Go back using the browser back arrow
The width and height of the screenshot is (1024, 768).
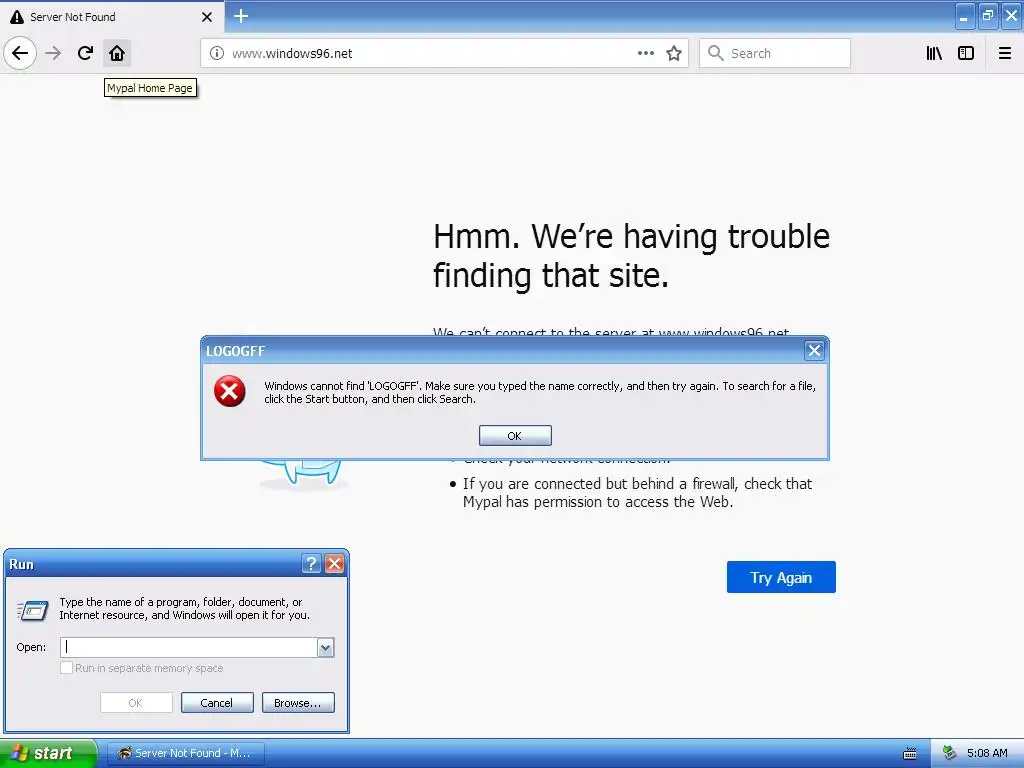point(20,53)
